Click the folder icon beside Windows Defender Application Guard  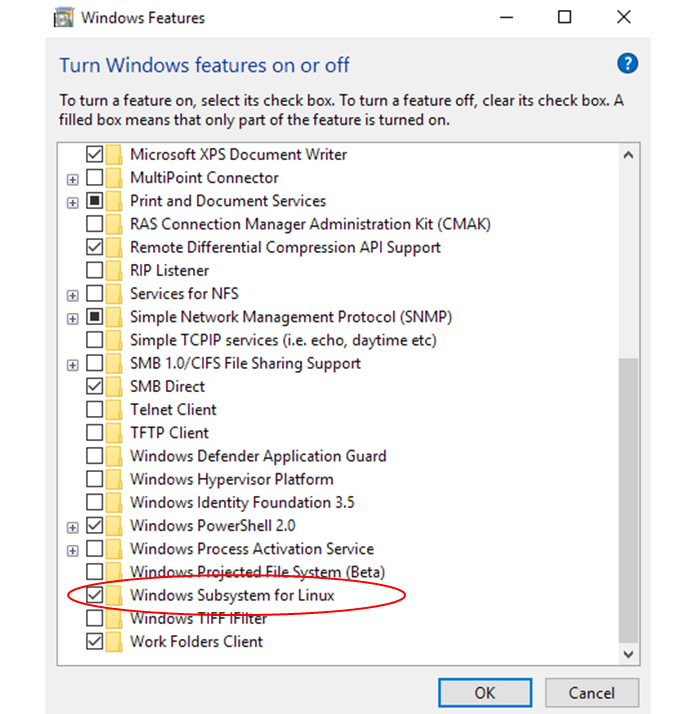(114, 456)
